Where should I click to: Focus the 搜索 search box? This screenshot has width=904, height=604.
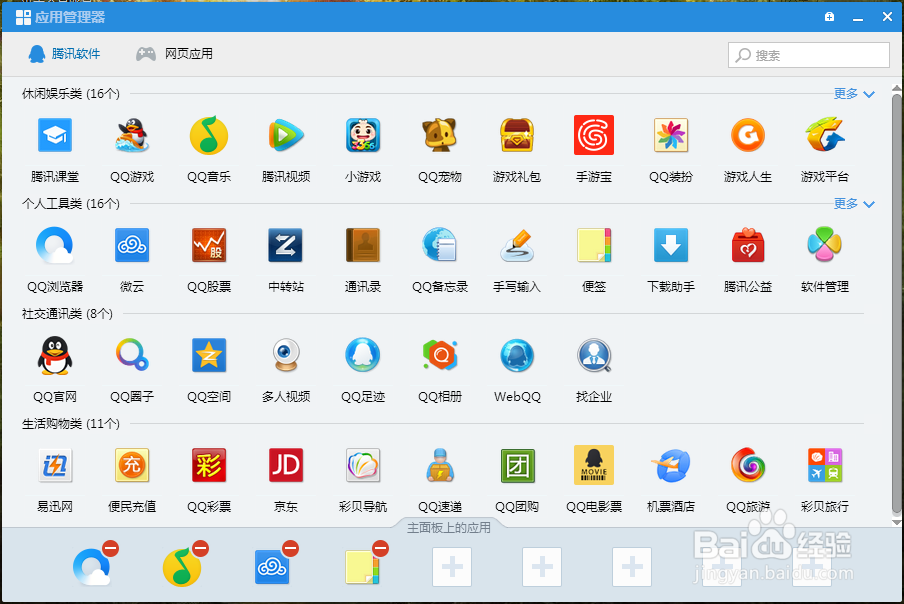(x=808, y=55)
